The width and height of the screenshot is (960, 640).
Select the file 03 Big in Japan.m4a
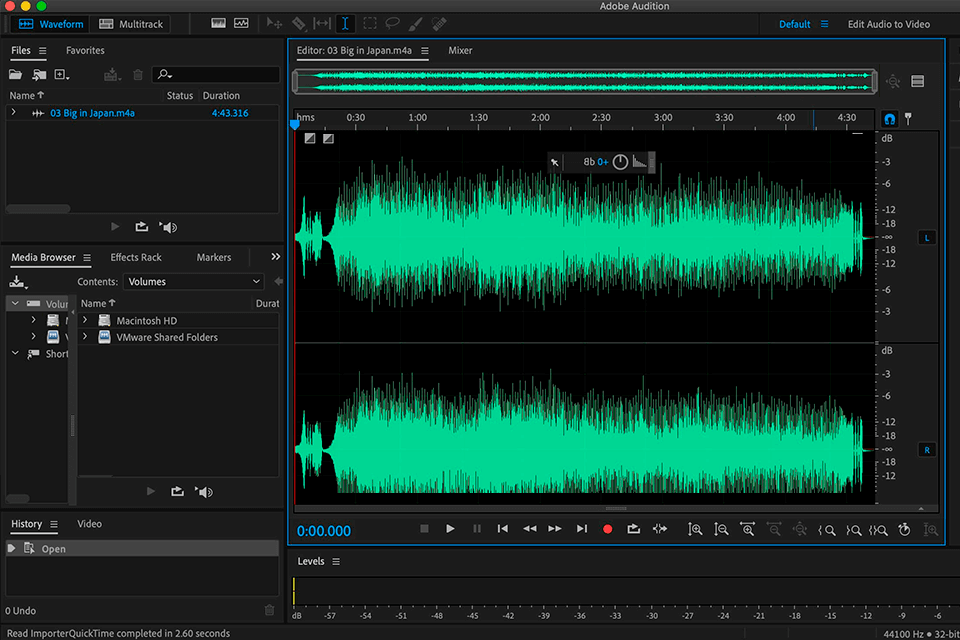tap(92, 113)
